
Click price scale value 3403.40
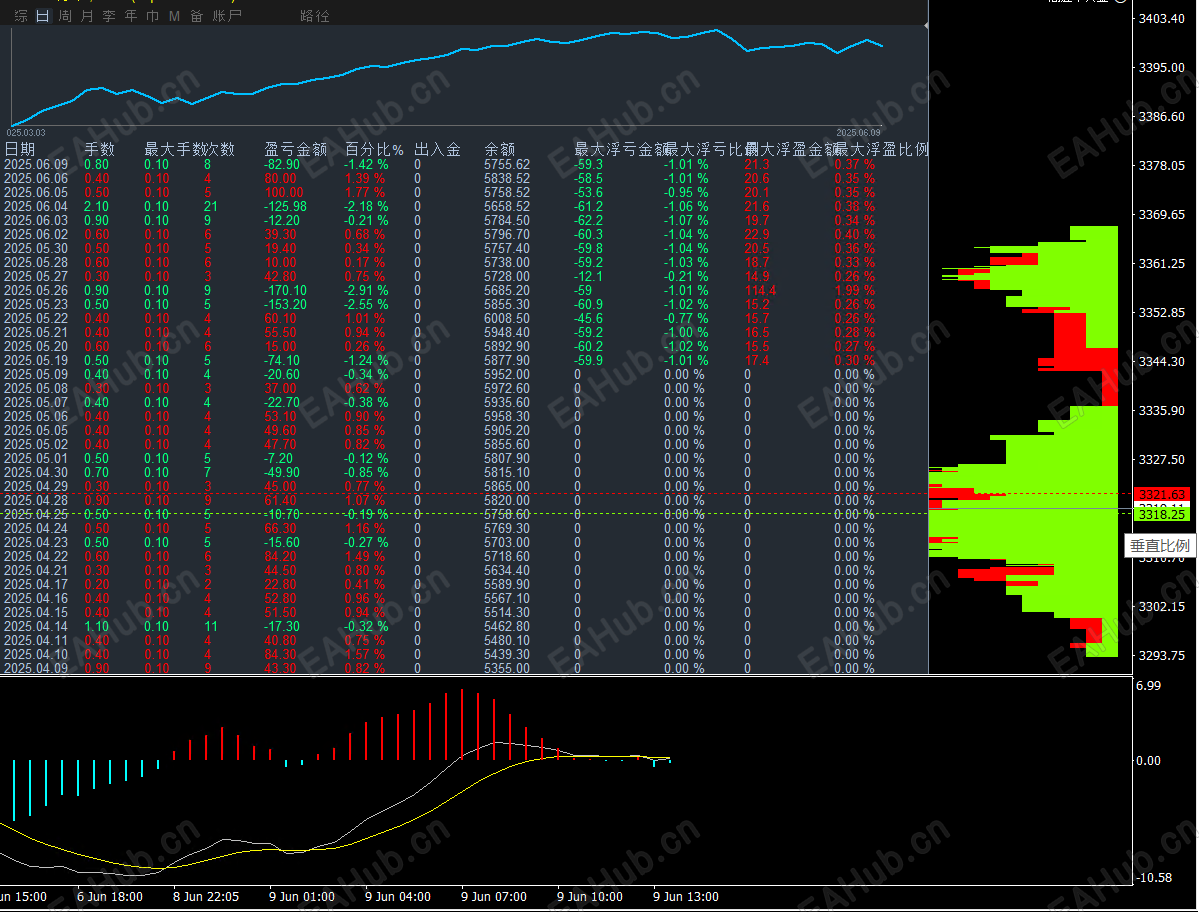pos(1162,18)
